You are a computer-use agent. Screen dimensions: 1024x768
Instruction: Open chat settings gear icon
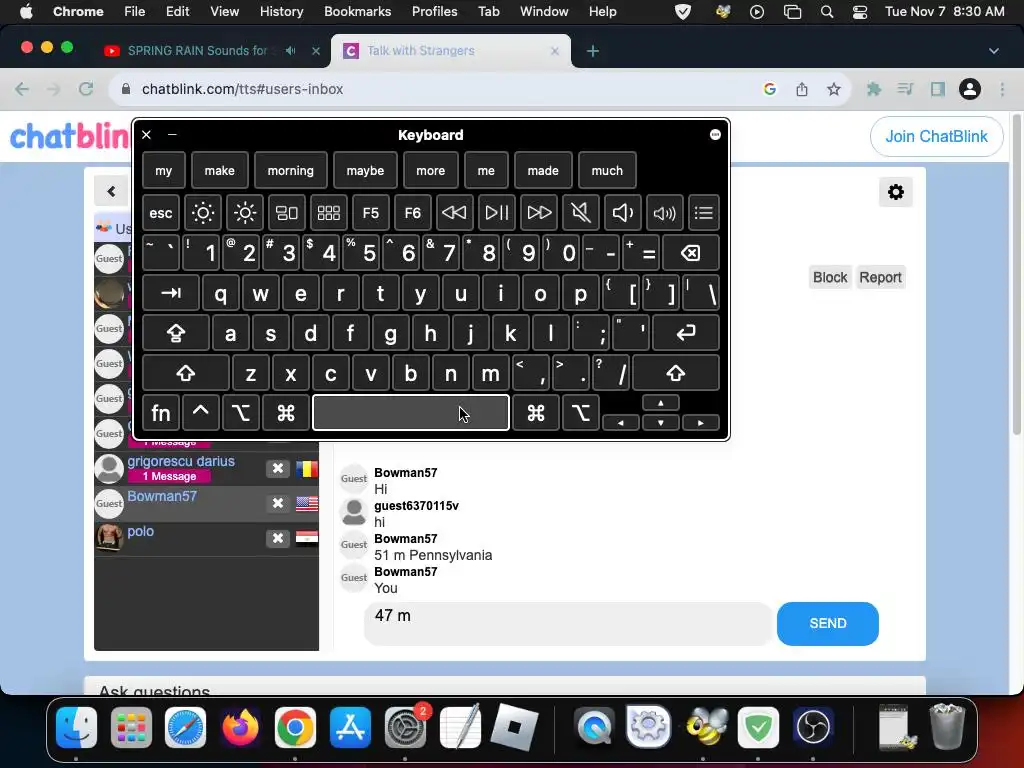896,192
